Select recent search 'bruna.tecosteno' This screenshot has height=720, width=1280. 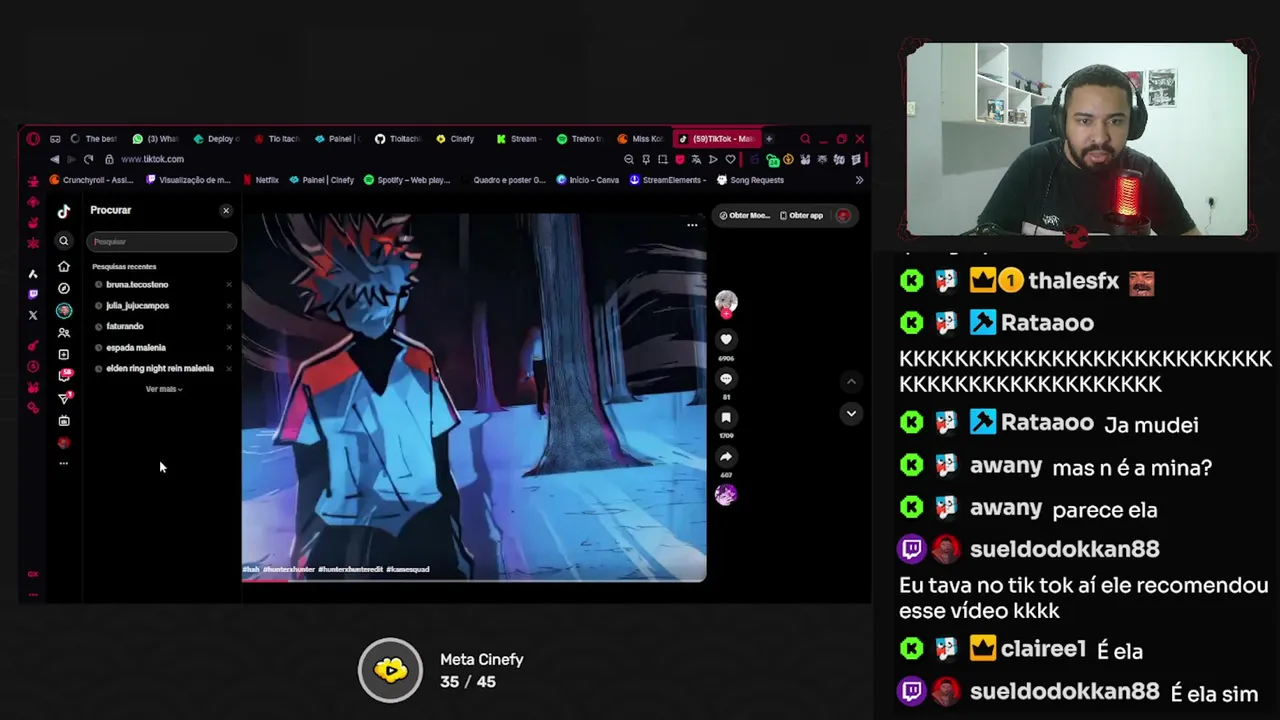coord(137,285)
